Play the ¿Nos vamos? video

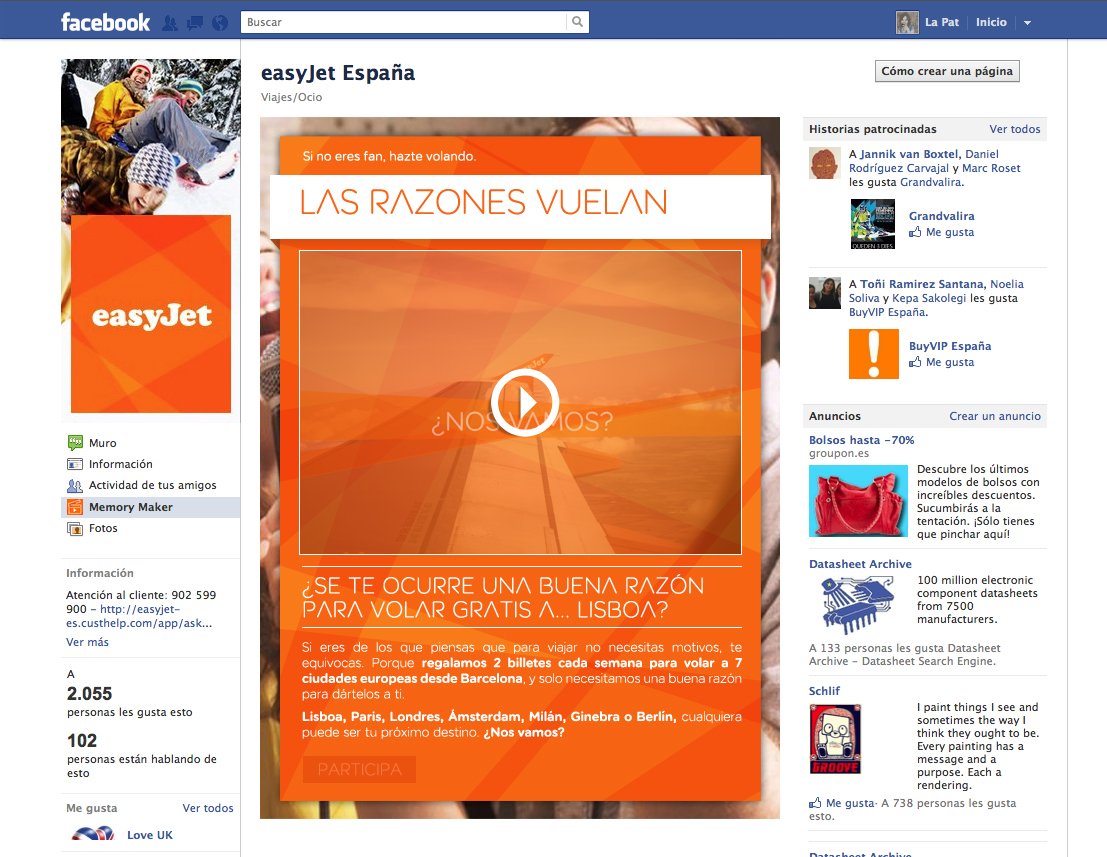[x=525, y=402]
